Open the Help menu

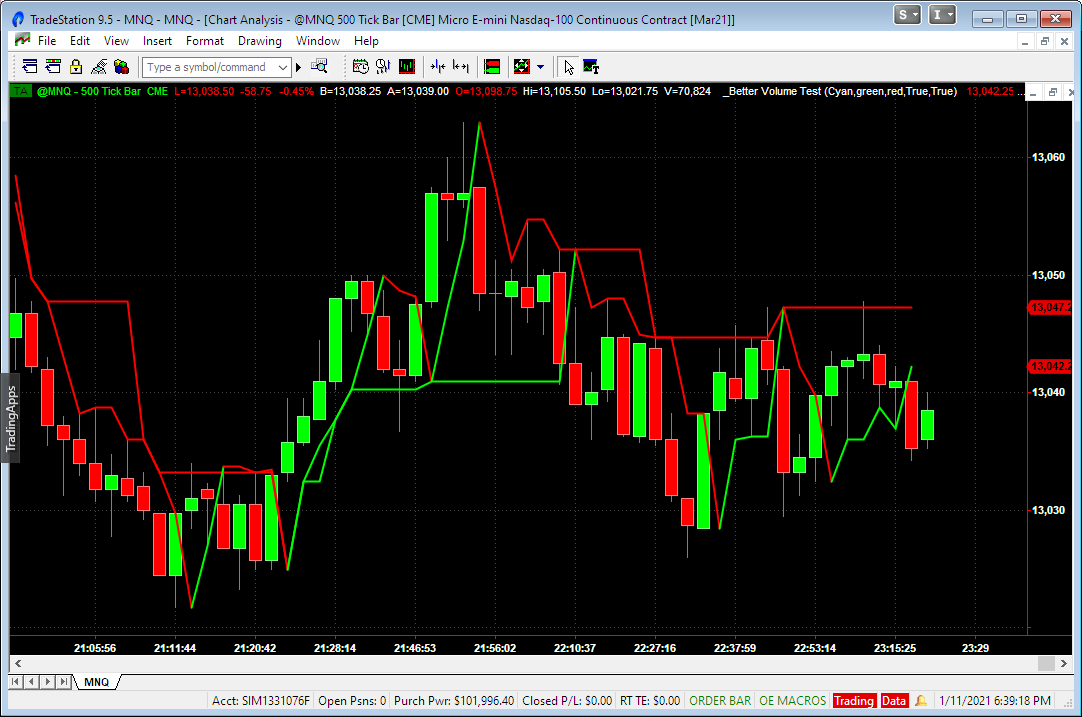coord(366,41)
